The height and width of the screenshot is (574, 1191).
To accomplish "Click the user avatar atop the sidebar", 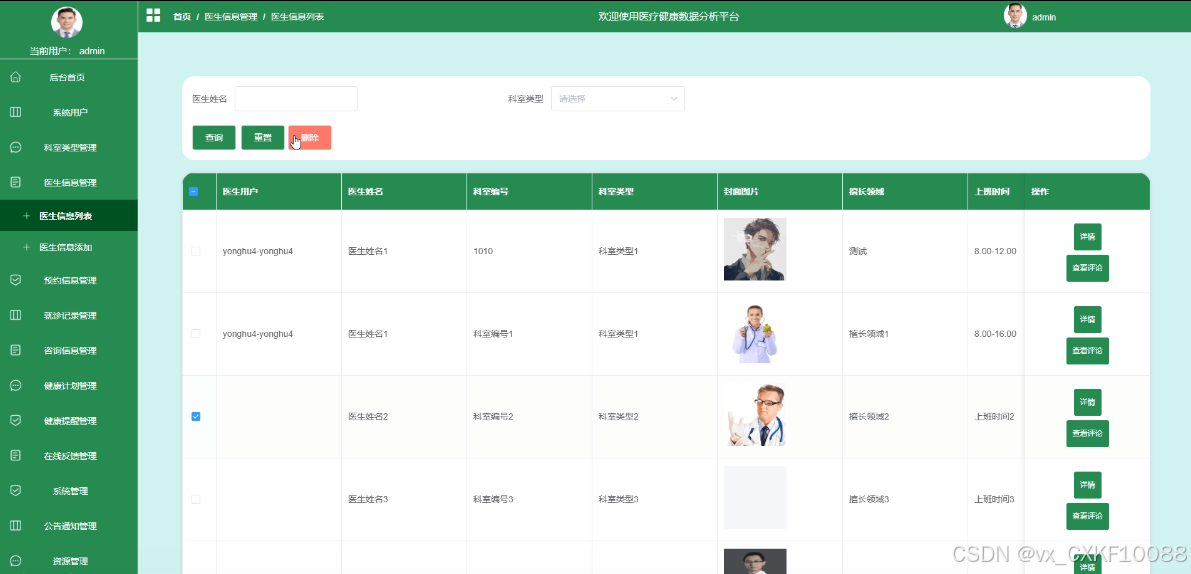I will (67, 22).
